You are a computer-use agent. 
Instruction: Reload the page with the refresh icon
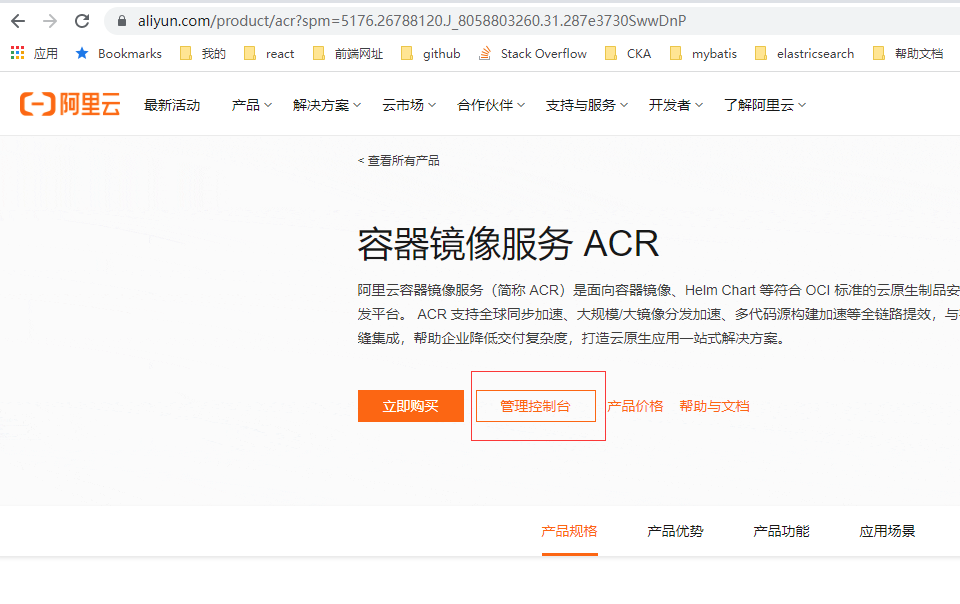[x=82, y=21]
